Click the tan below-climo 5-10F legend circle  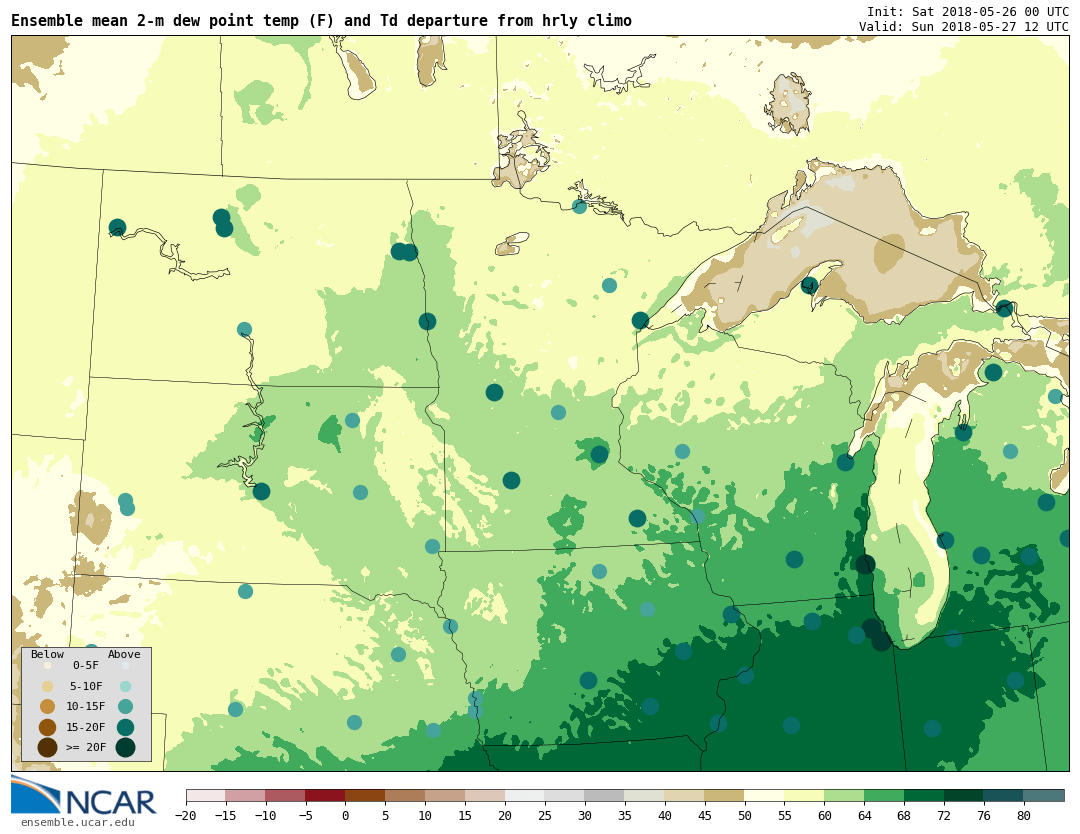48,686
